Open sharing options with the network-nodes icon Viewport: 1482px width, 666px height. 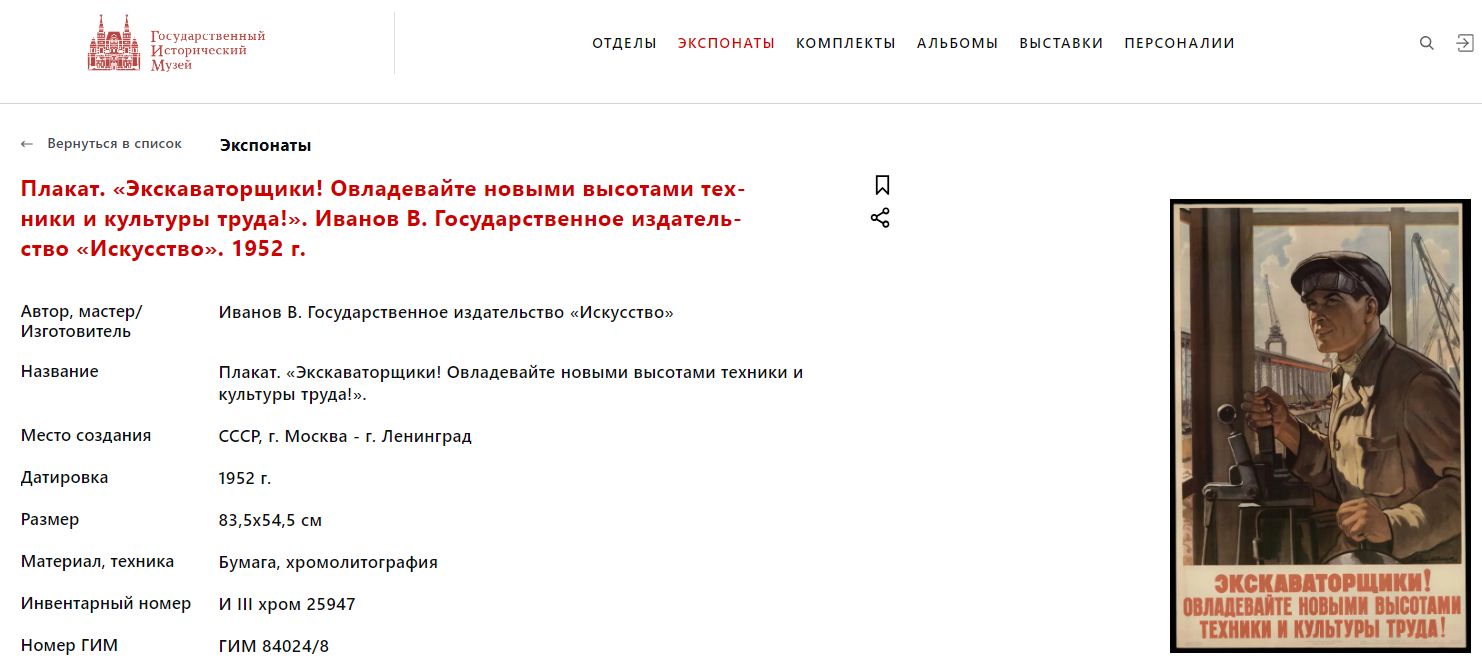point(879,217)
